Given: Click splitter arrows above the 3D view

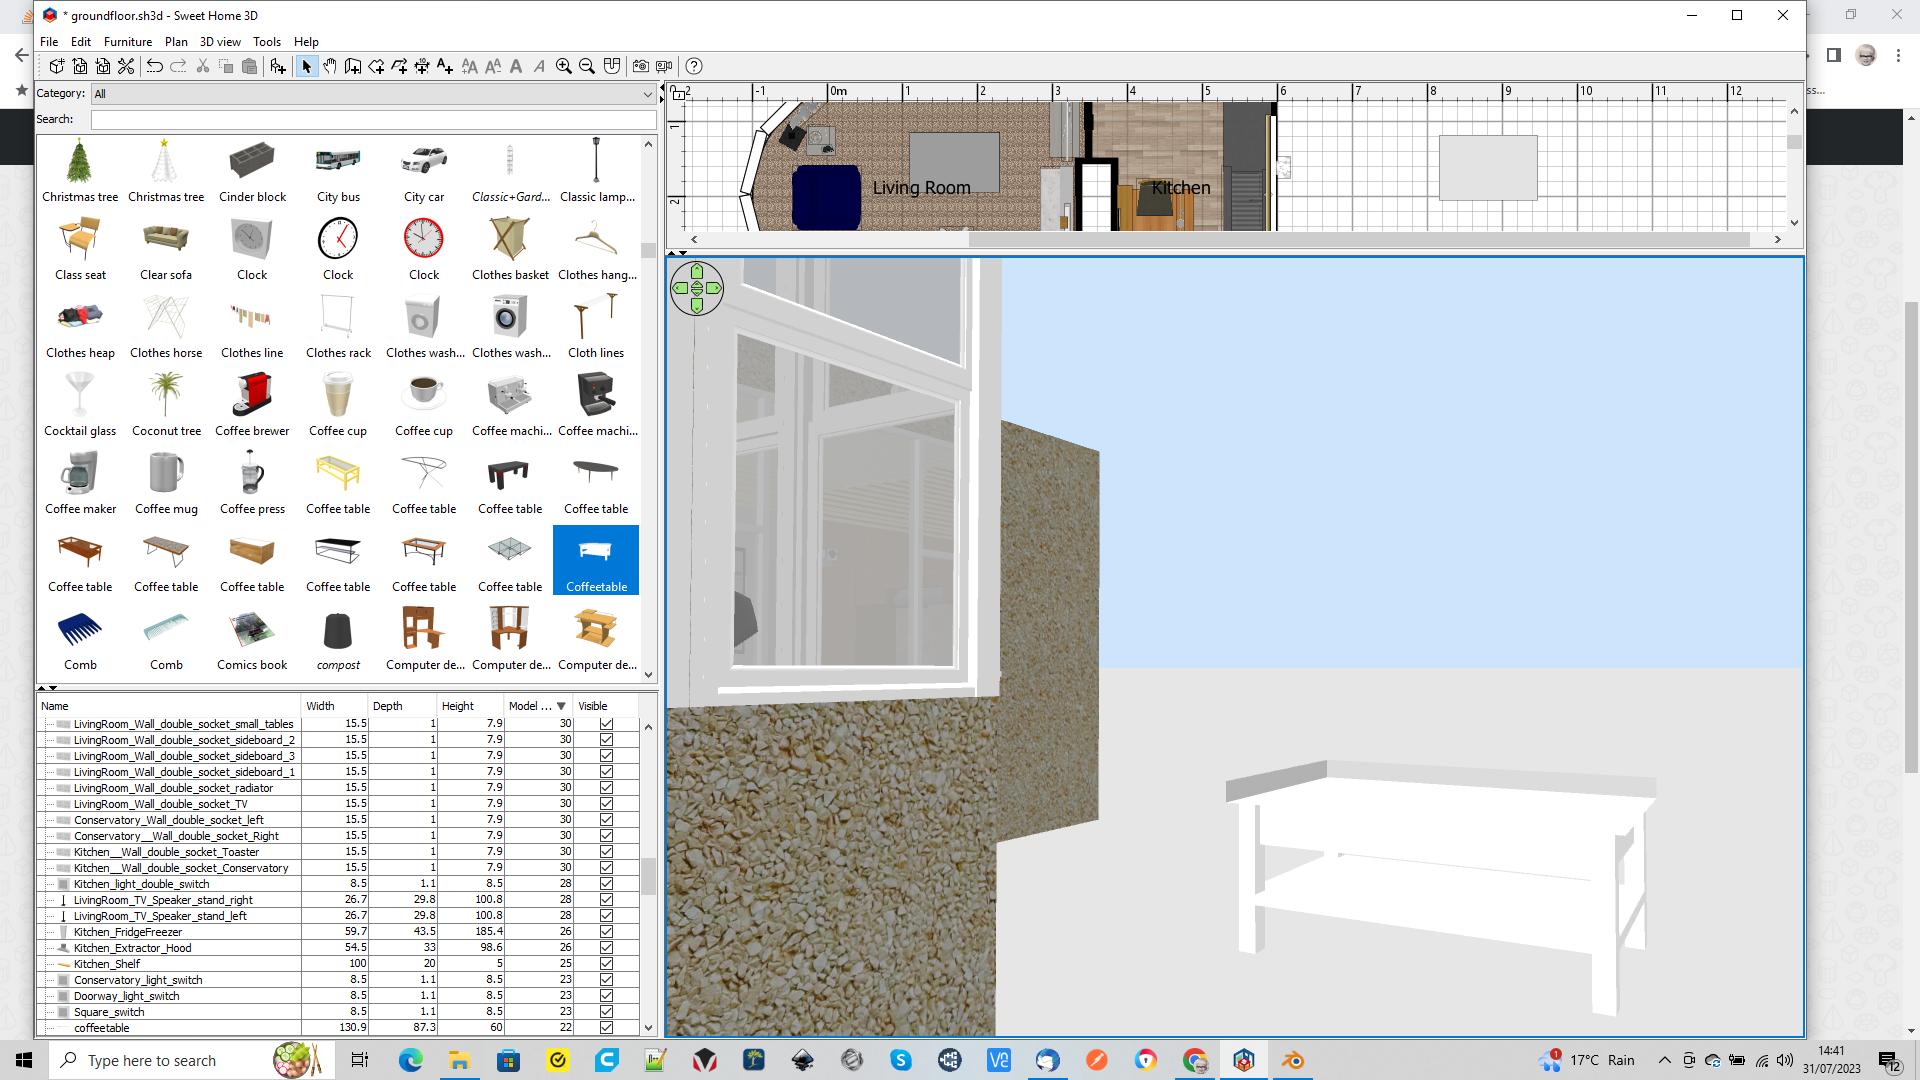Looking at the screenshot, I should coord(677,253).
